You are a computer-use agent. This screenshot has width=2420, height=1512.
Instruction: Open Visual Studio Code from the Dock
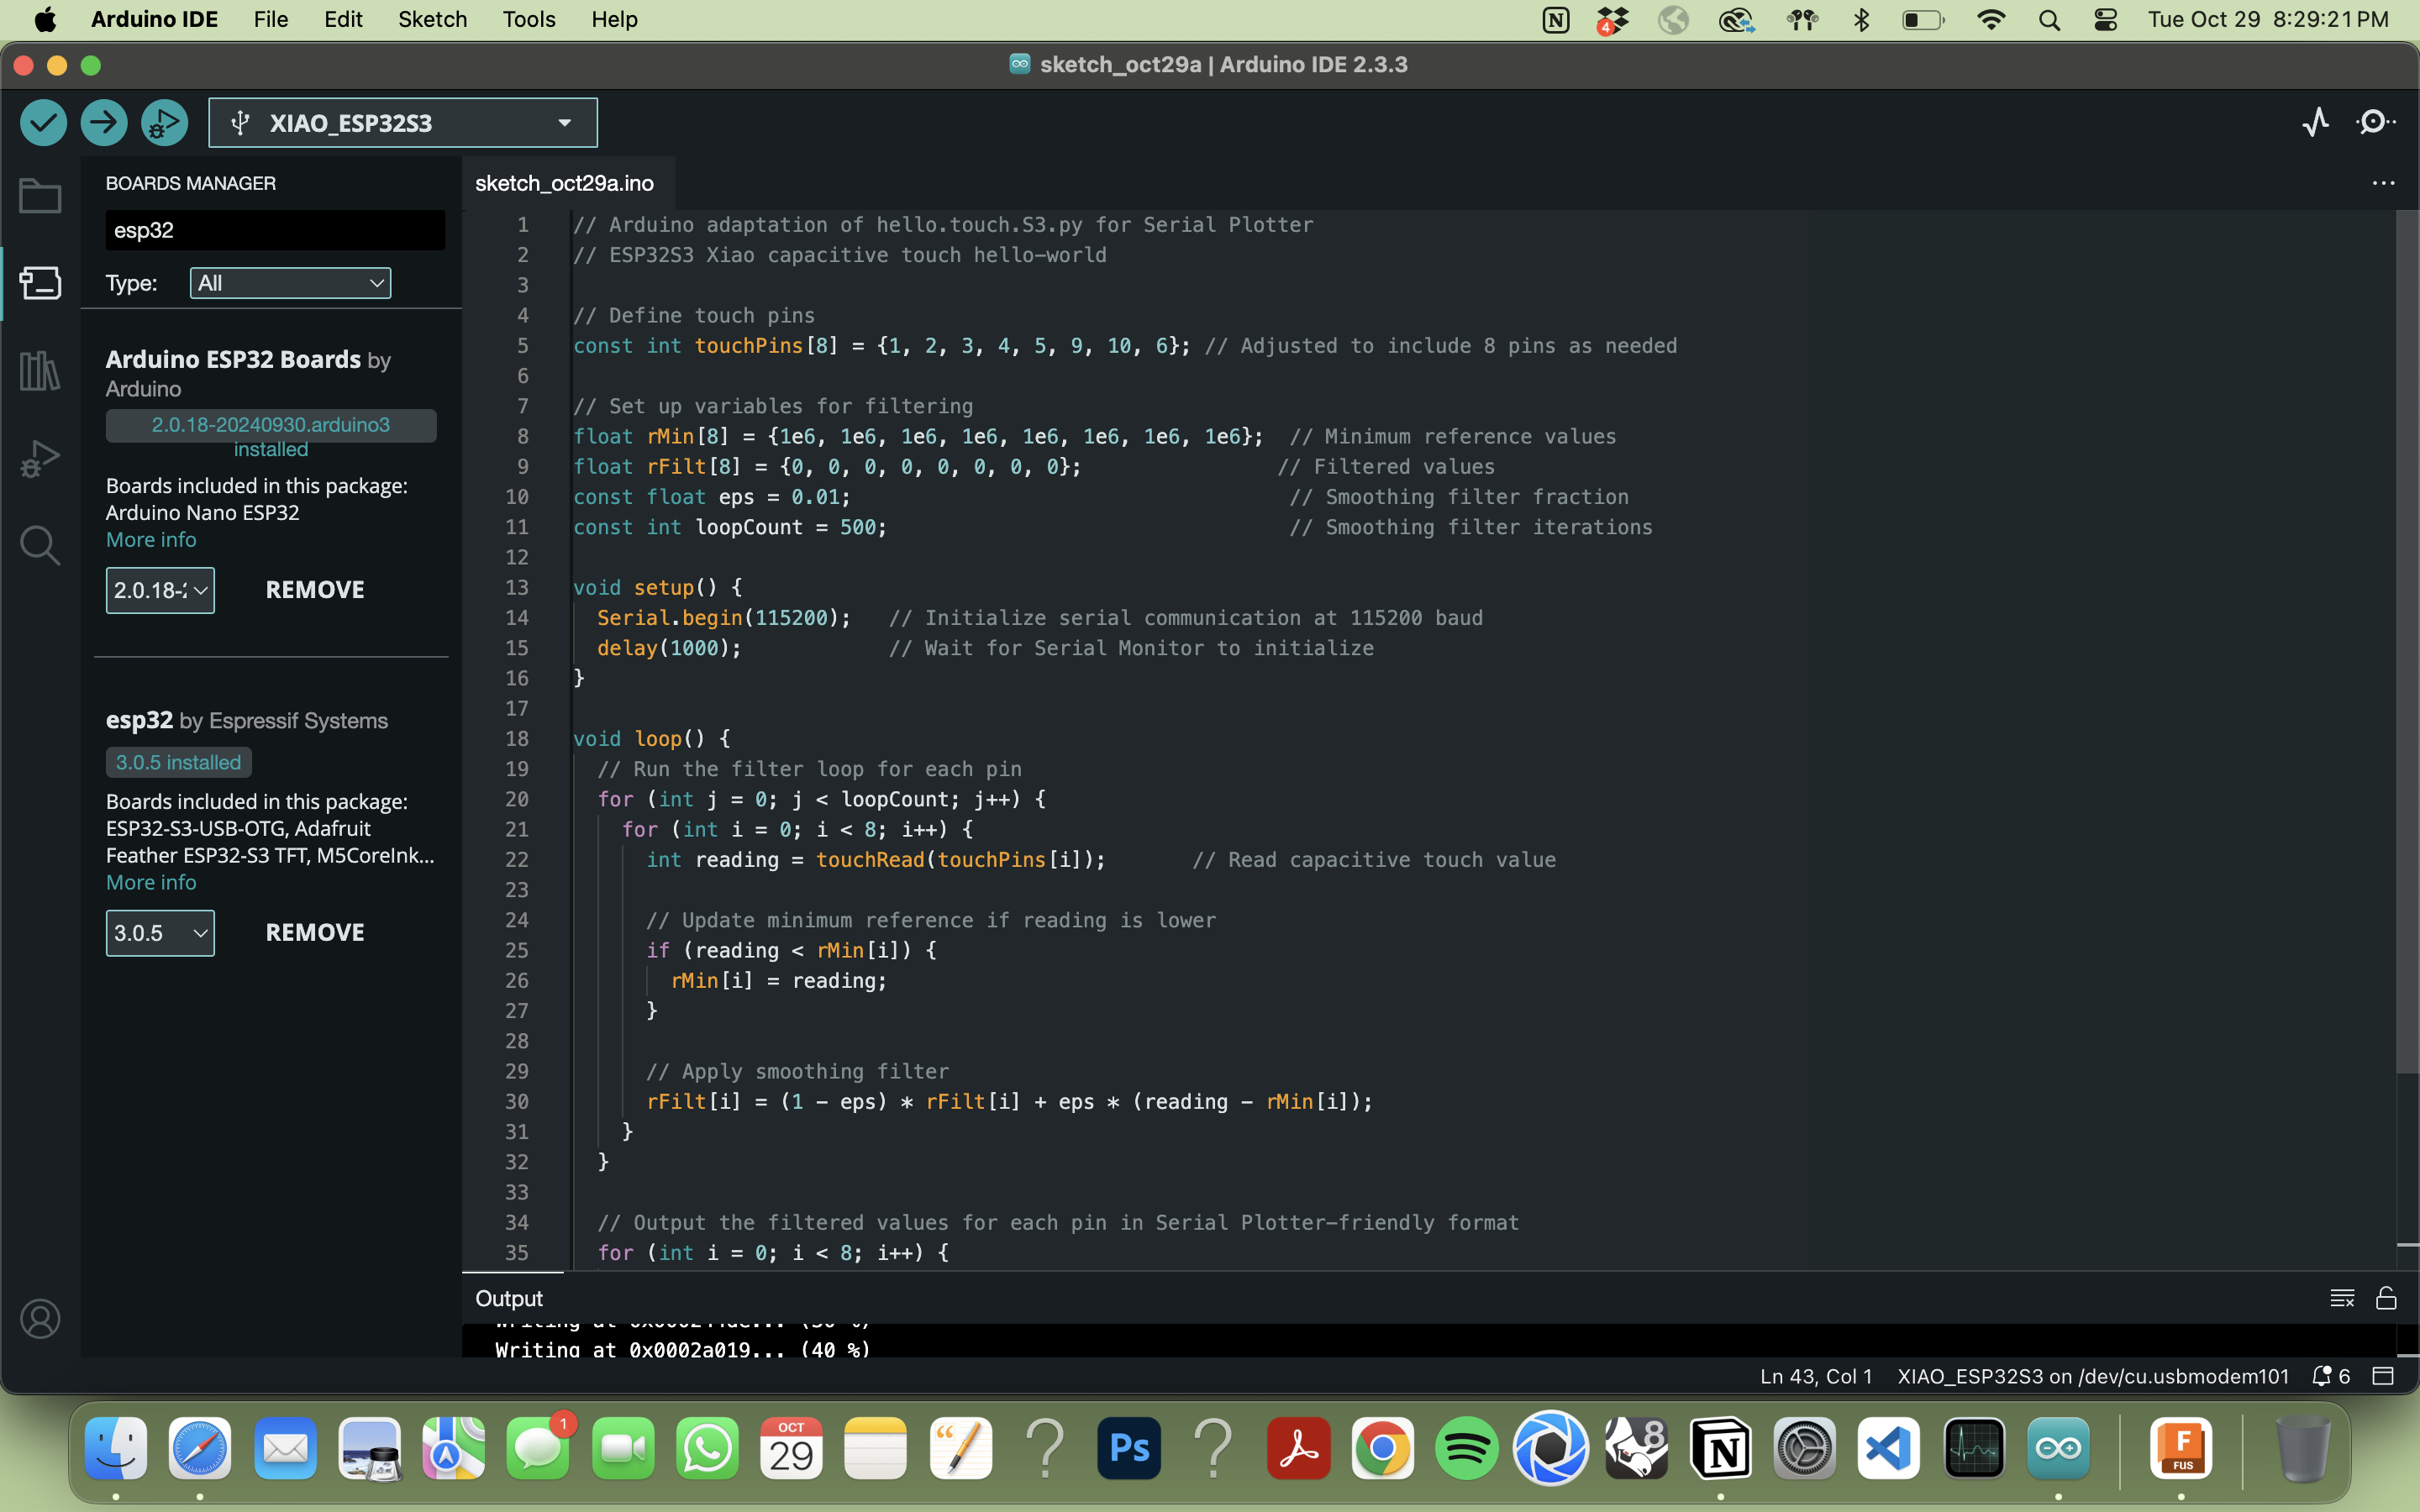tap(1888, 1448)
